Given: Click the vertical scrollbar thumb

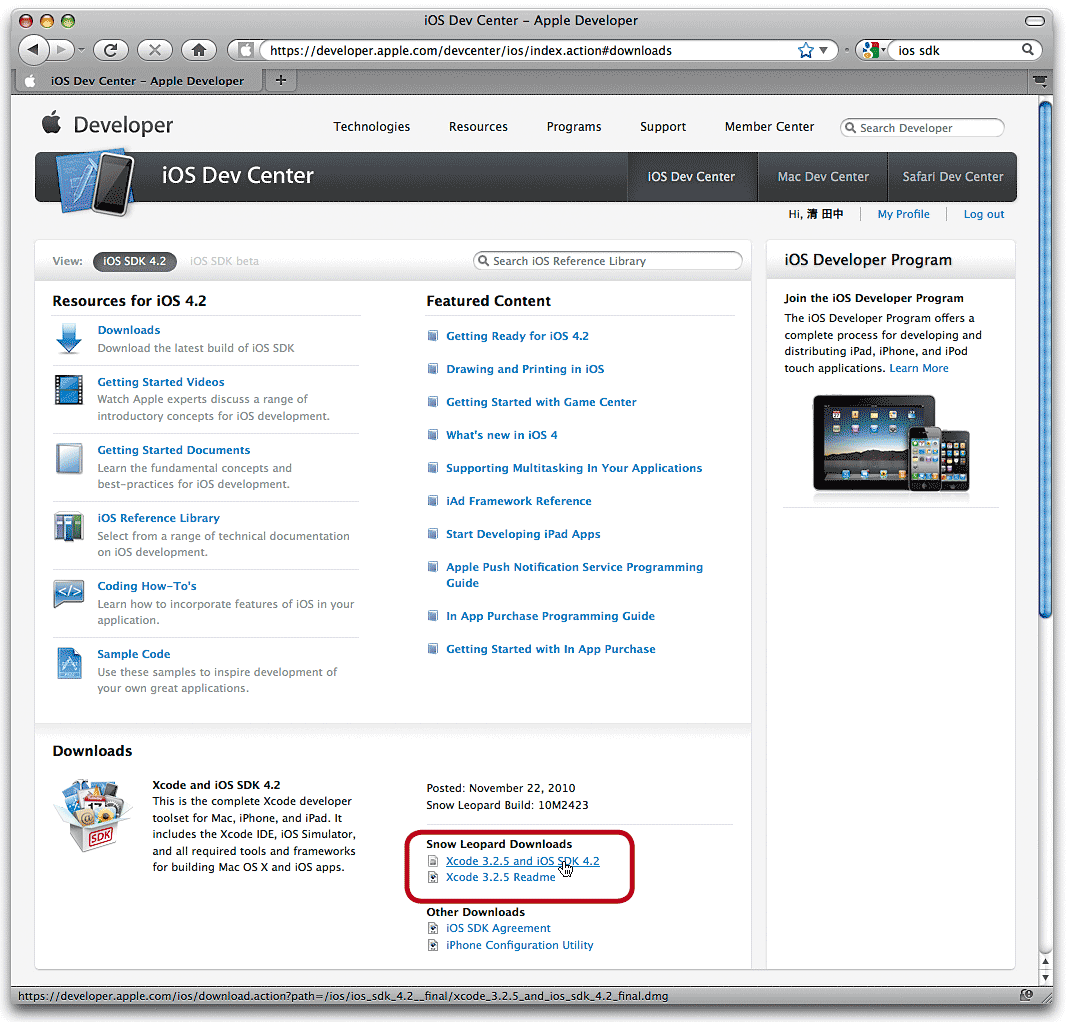Looking at the screenshot, I should [1045, 360].
